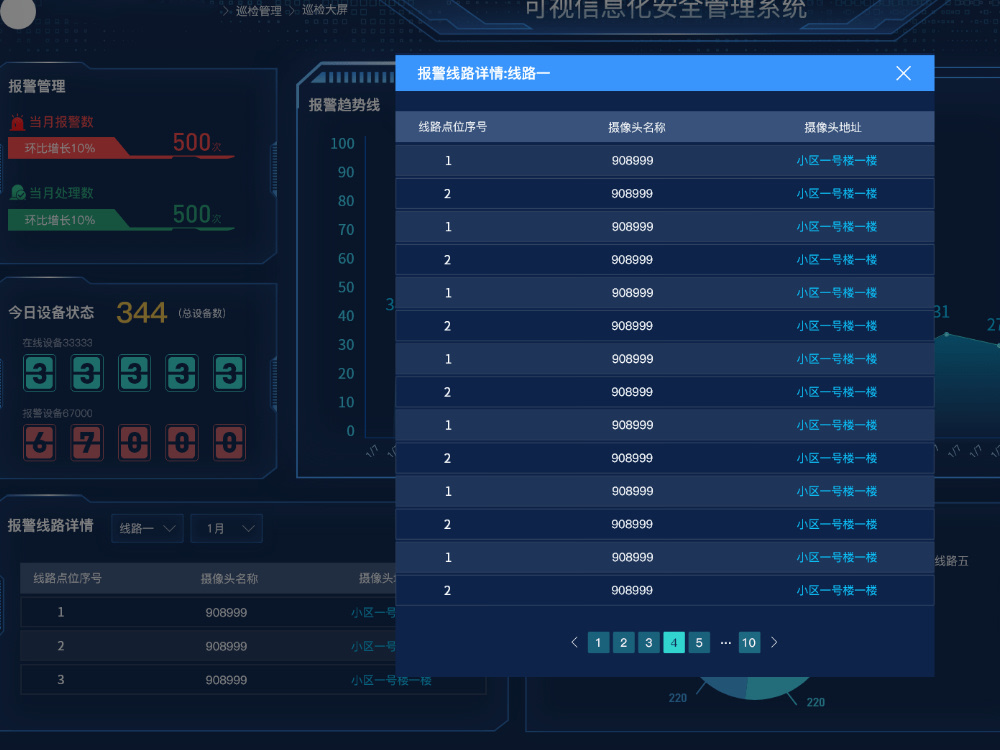This screenshot has height=750, width=1000.
Task: Click 908999 in last dialog row
Action: tap(632, 591)
